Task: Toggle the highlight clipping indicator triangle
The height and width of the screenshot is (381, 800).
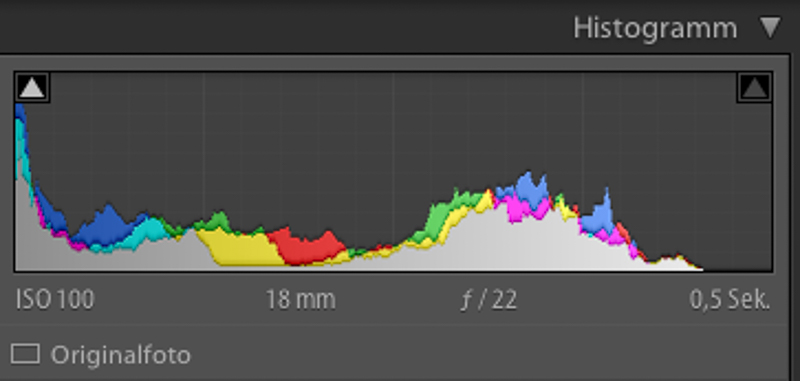Action: point(754,87)
